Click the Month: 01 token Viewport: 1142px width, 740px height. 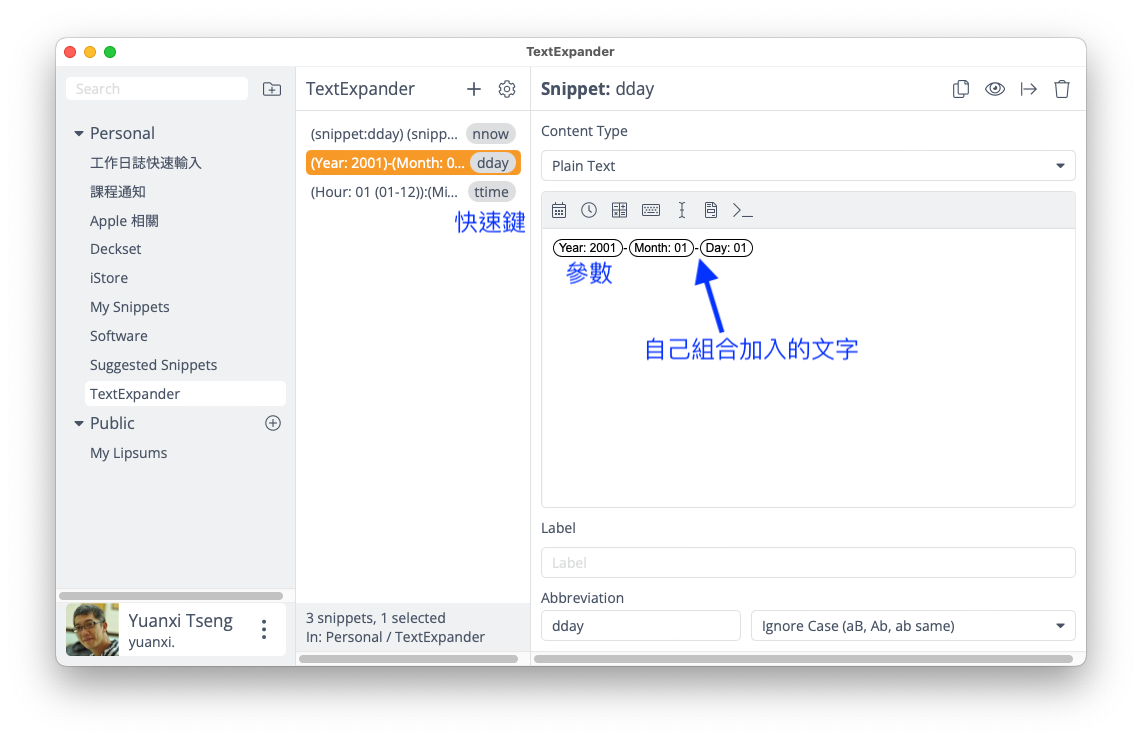[661, 248]
